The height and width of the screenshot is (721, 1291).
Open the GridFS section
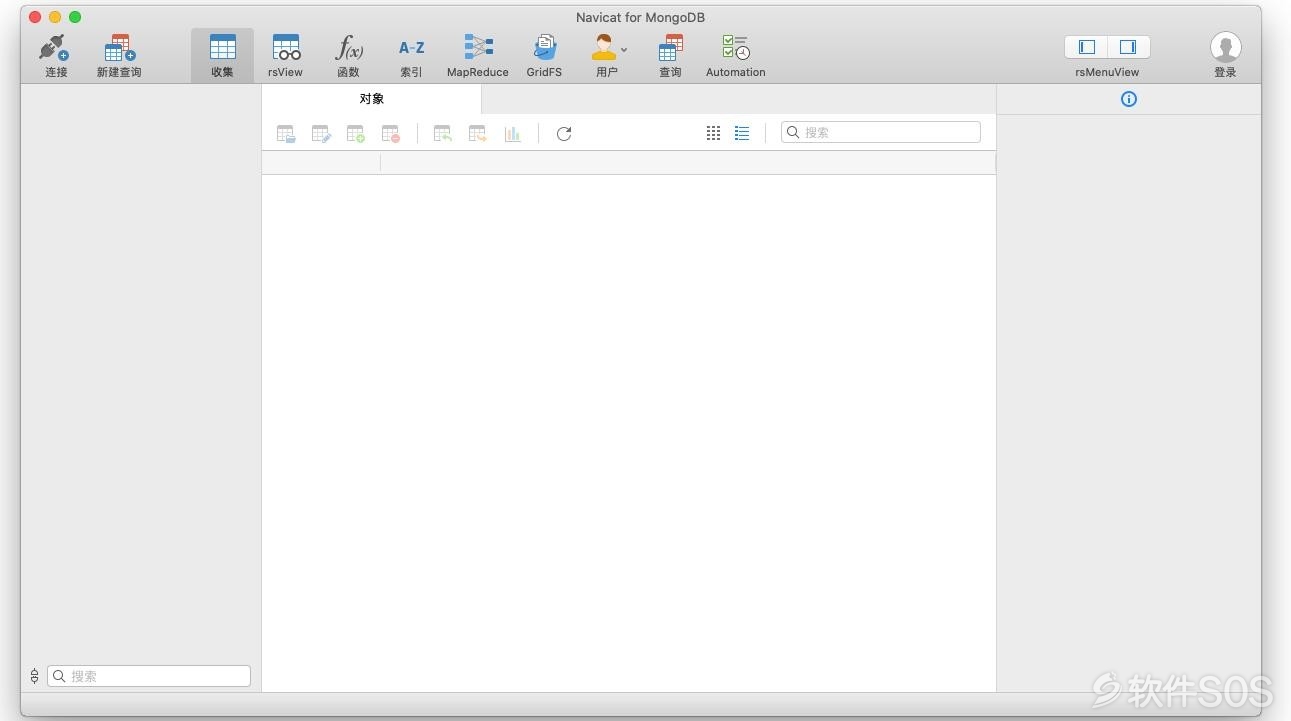[x=544, y=55]
